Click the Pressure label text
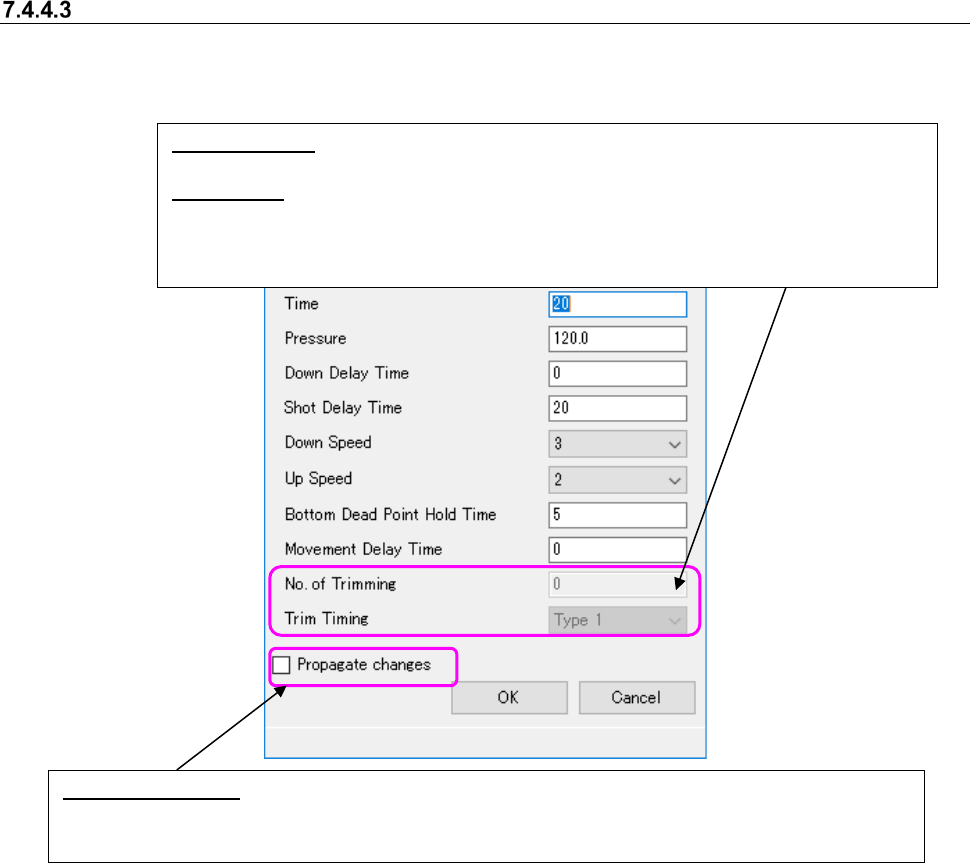970x863 pixels. coord(315,338)
